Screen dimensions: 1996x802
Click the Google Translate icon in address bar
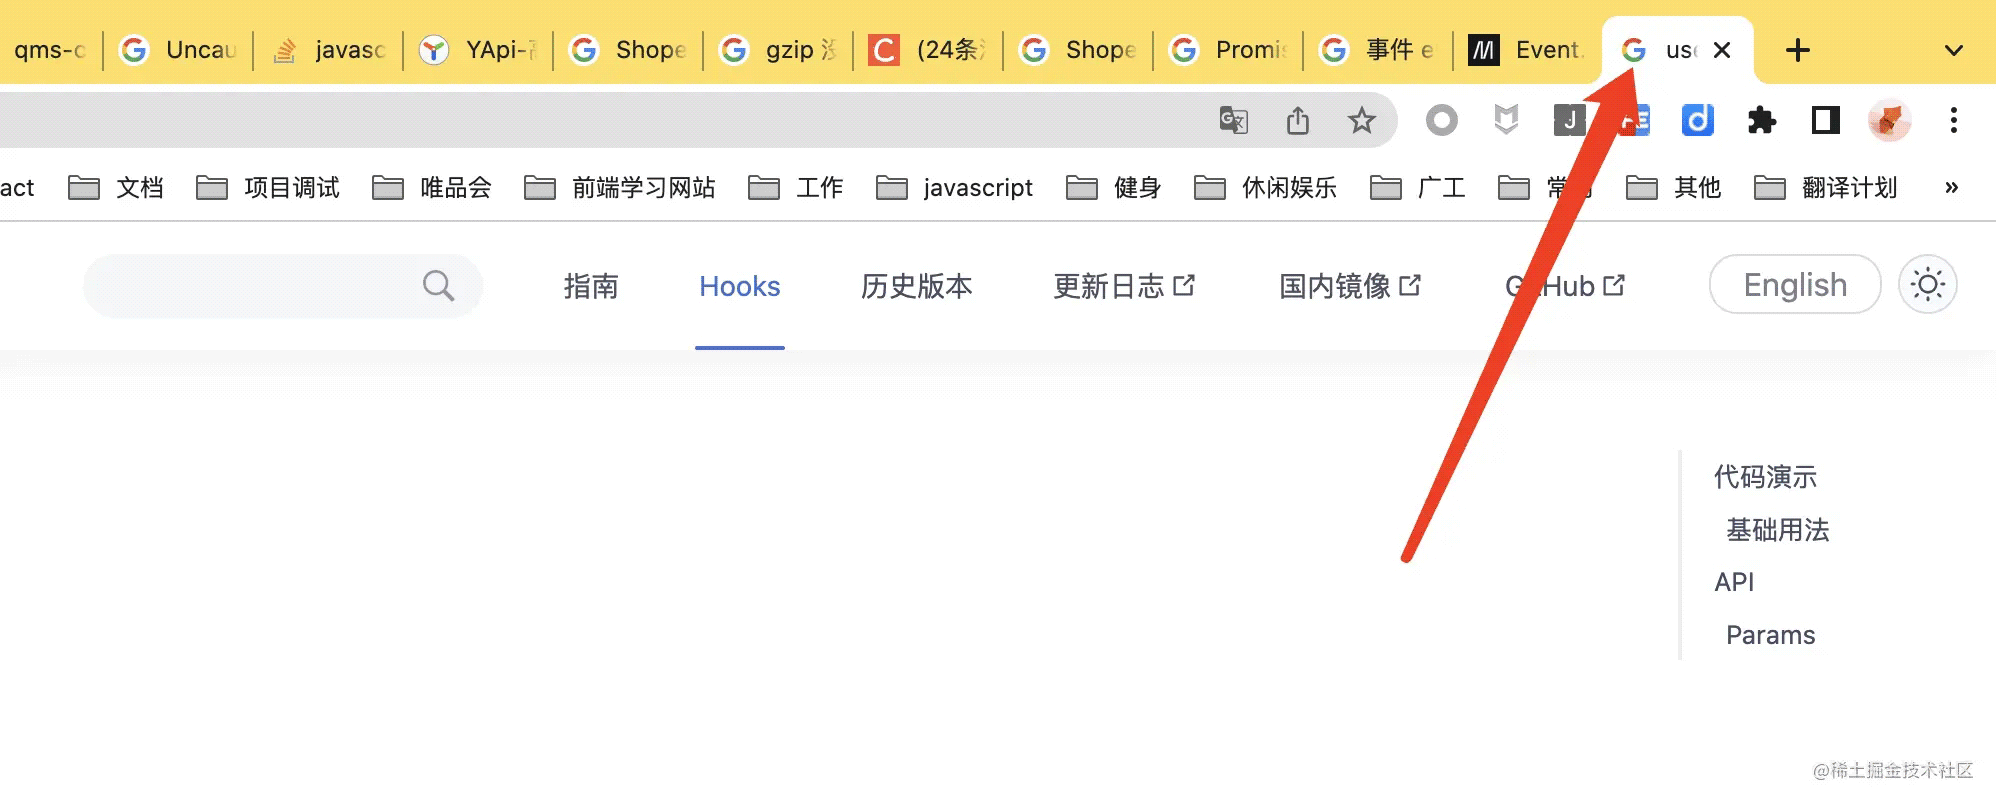click(1233, 121)
